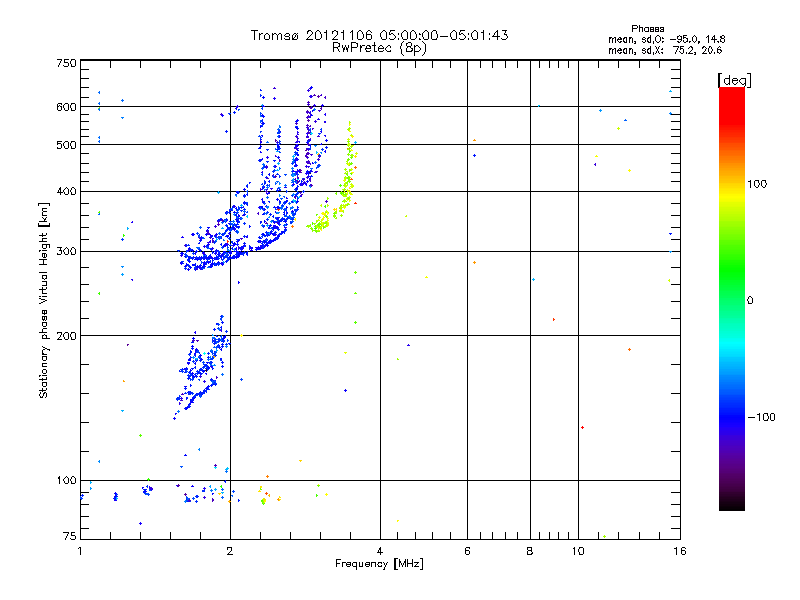Click the y-axis tick label '200'
The width and height of the screenshot is (800, 600).
click(66, 336)
